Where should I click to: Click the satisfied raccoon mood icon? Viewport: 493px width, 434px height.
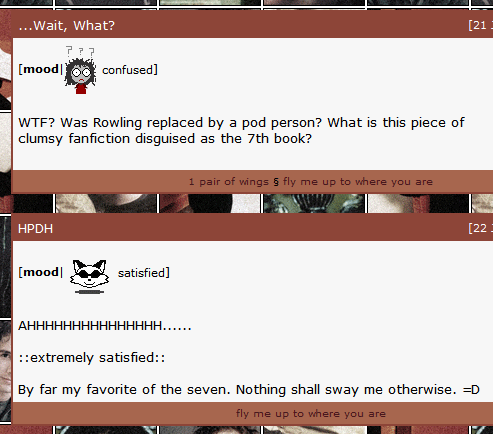[89, 276]
